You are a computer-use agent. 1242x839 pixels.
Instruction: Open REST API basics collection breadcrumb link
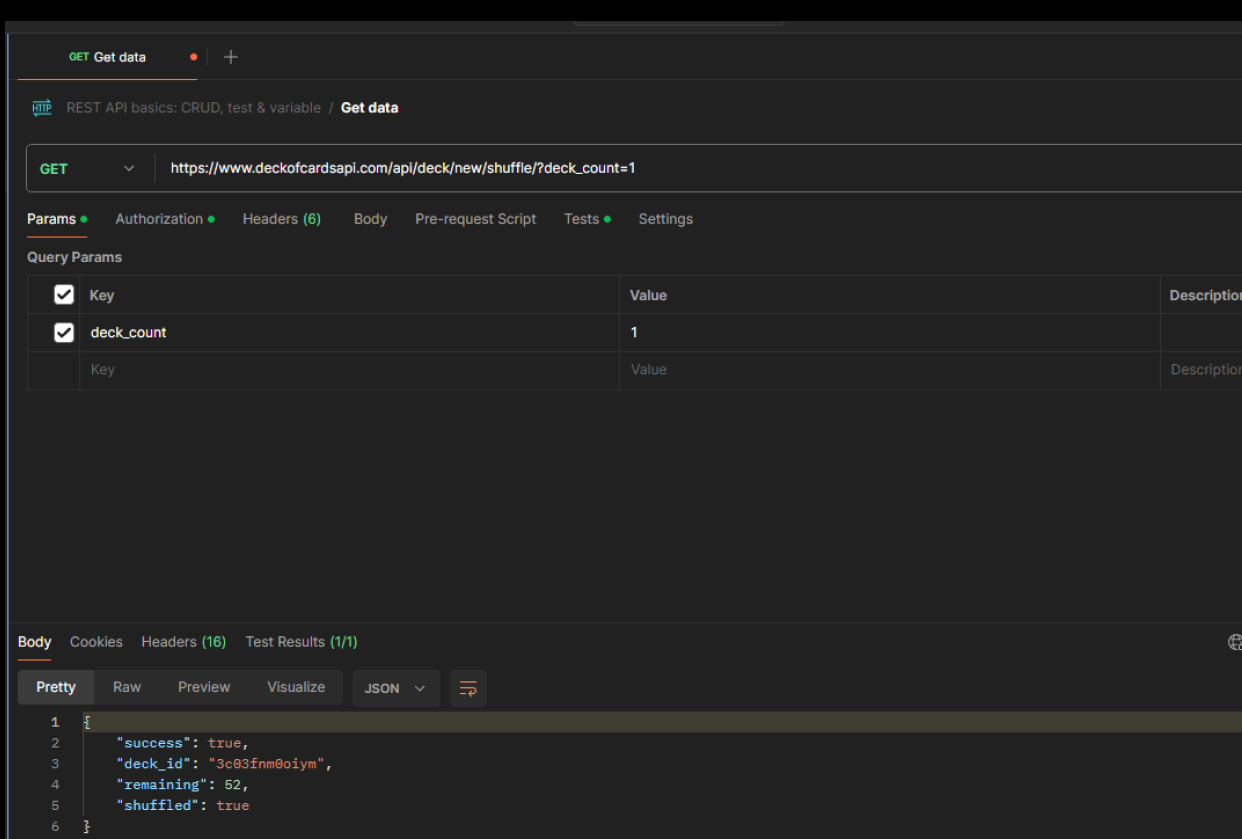(x=194, y=108)
